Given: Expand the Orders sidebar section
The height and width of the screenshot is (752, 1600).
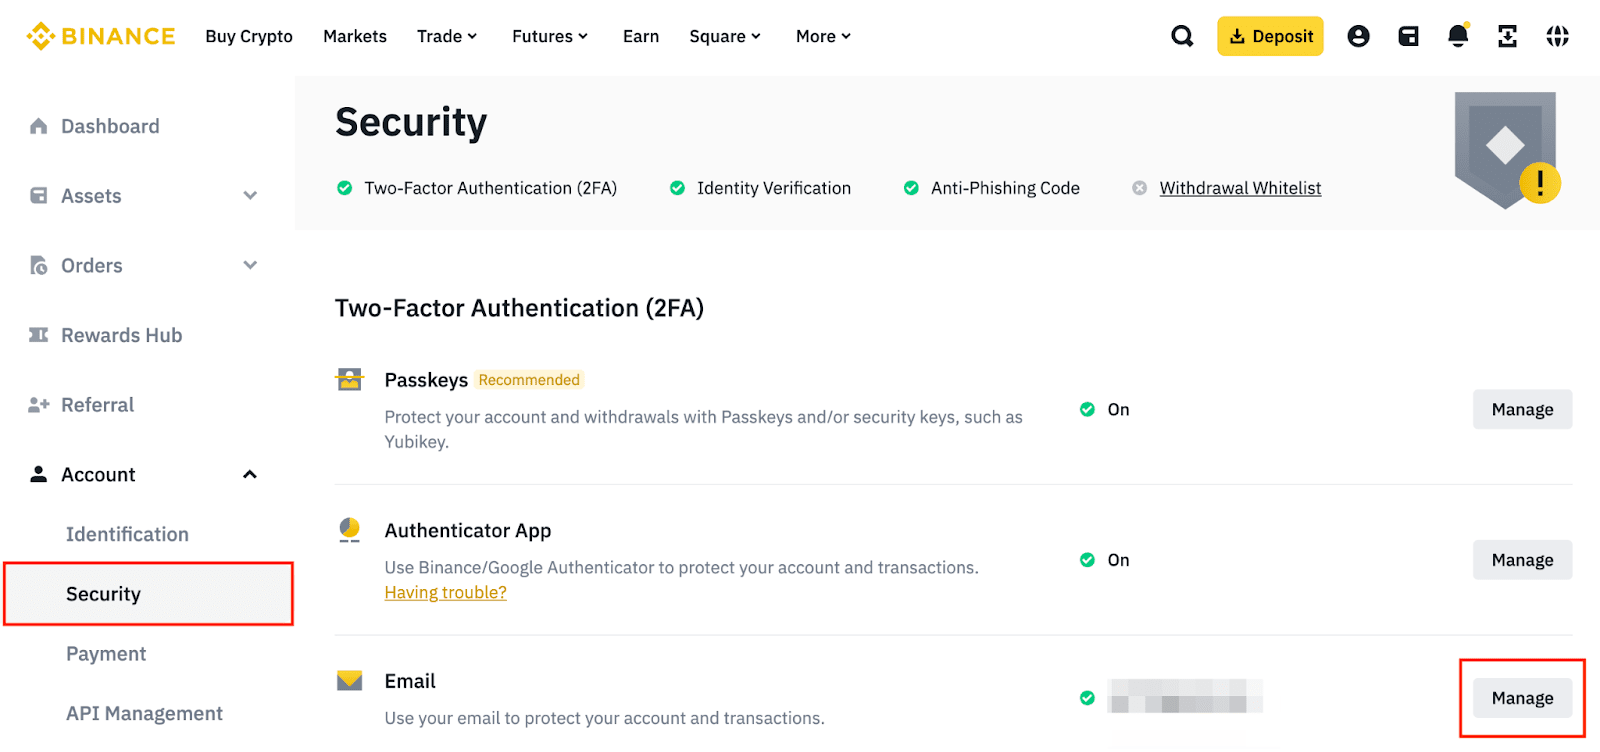Looking at the screenshot, I should [x=250, y=265].
